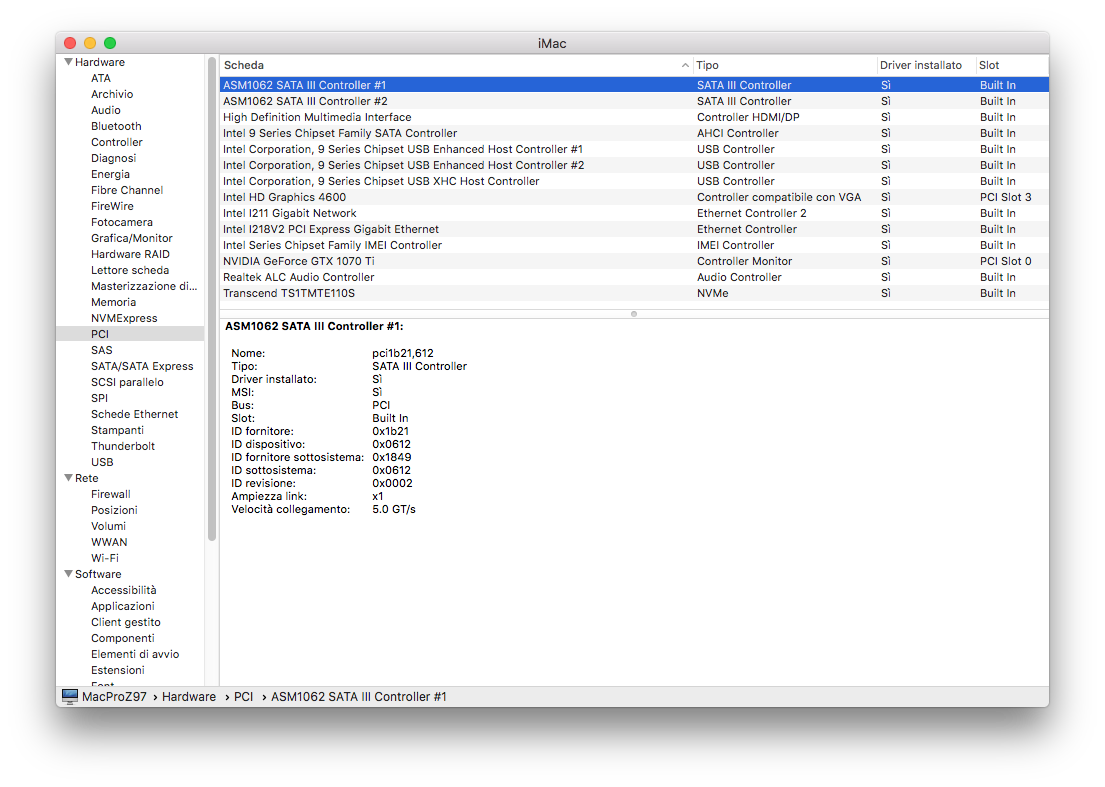This screenshot has height=787, width=1105.
Task: Select Lettore scheda in sidebar
Action: [130, 271]
